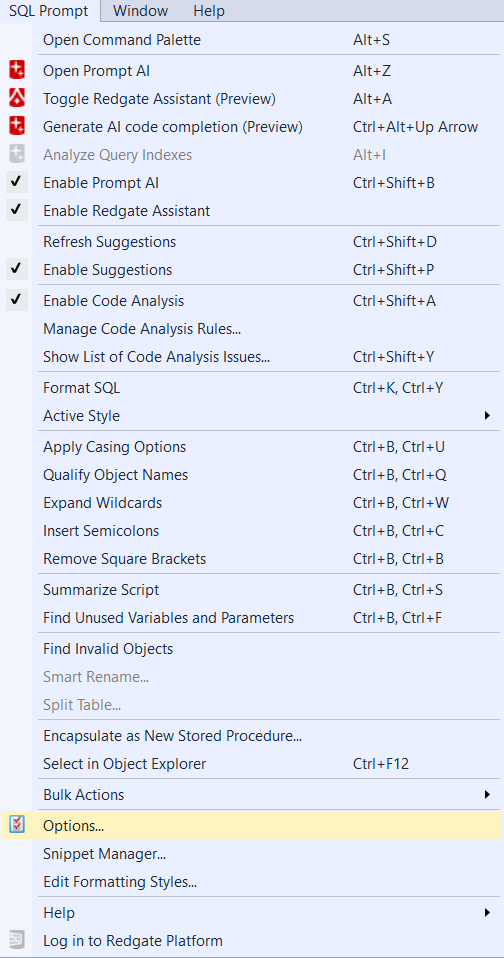The height and width of the screenshot is (958, 504).
Task: Open the SQL Prompt menu bar item
Action: [x=48, y=11]
